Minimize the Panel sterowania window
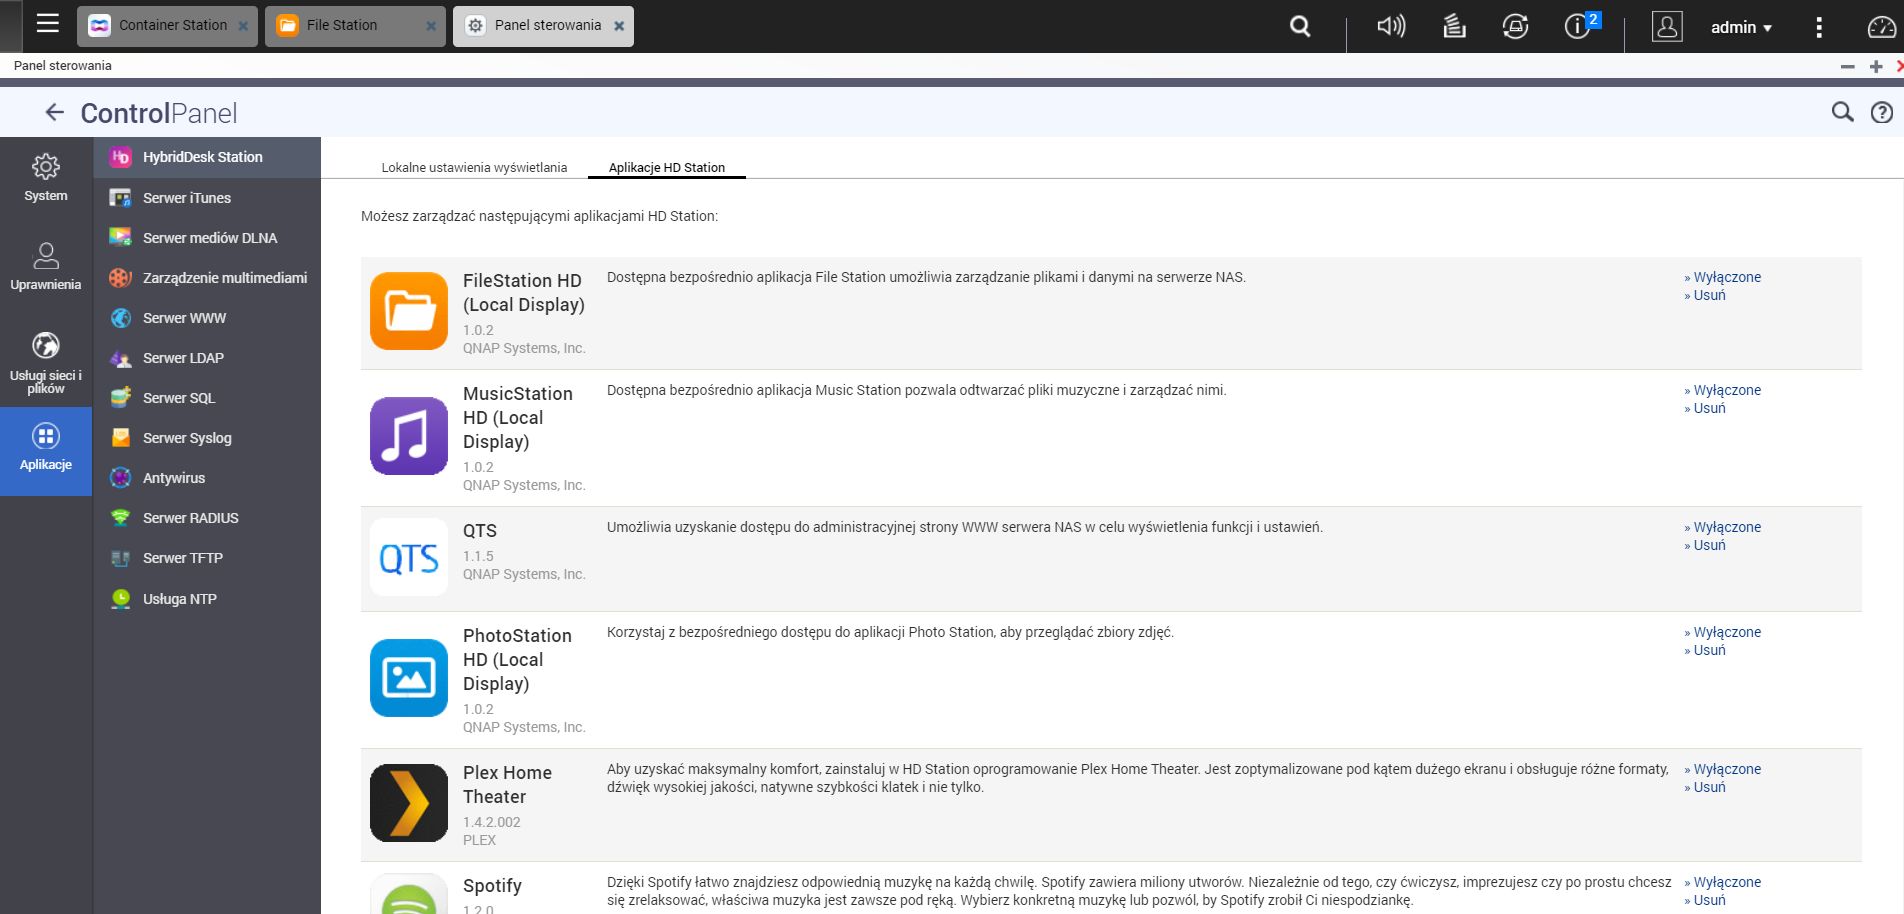The width and height of the screenshot is (1904, 914). pyautogui.click(x=1847, y=66)
